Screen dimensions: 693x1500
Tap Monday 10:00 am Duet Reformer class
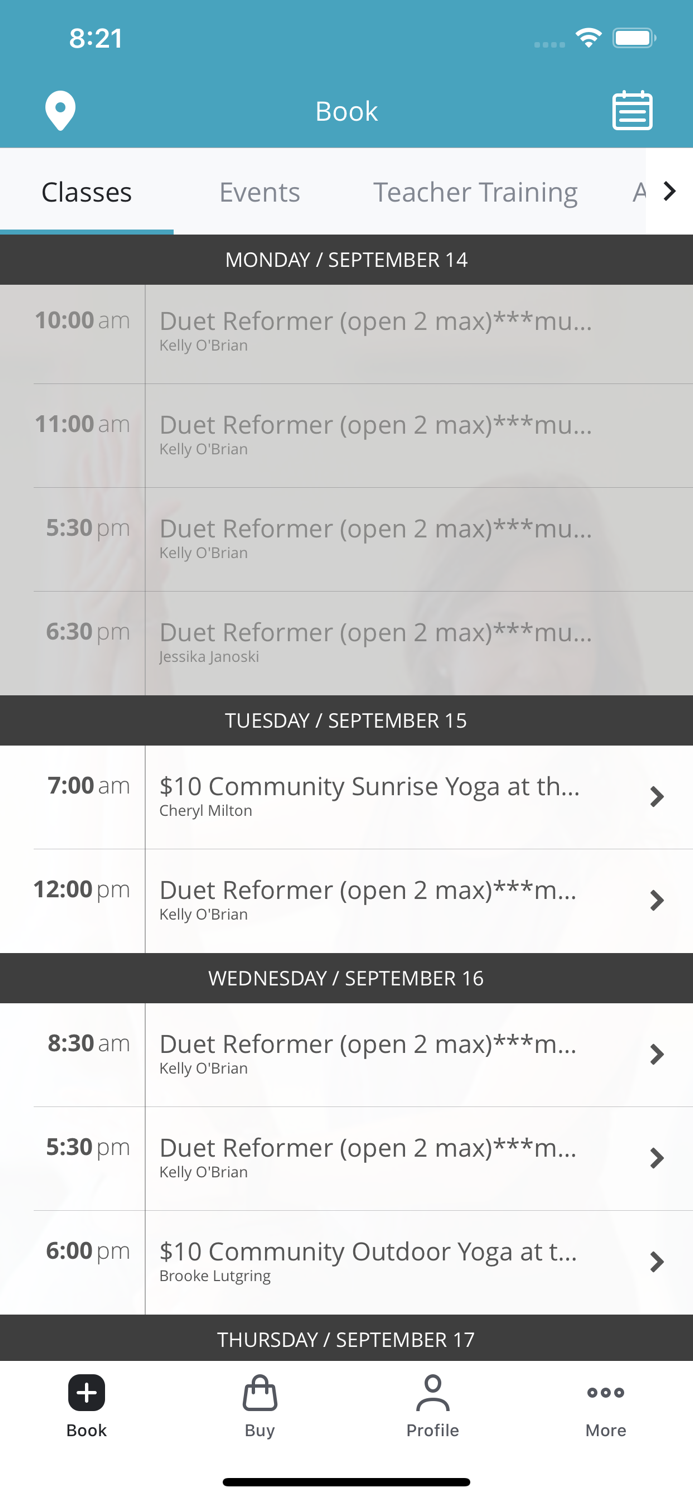375,332
